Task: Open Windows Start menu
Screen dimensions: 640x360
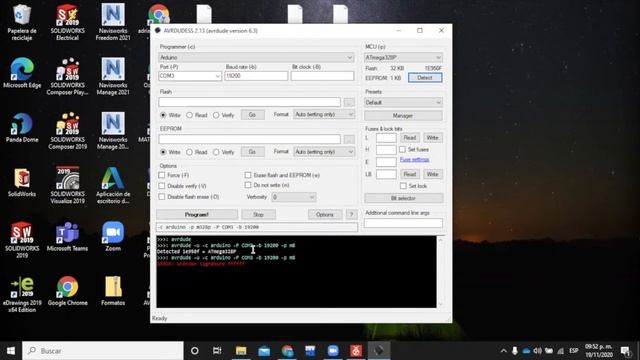Action: click(11, 351)
